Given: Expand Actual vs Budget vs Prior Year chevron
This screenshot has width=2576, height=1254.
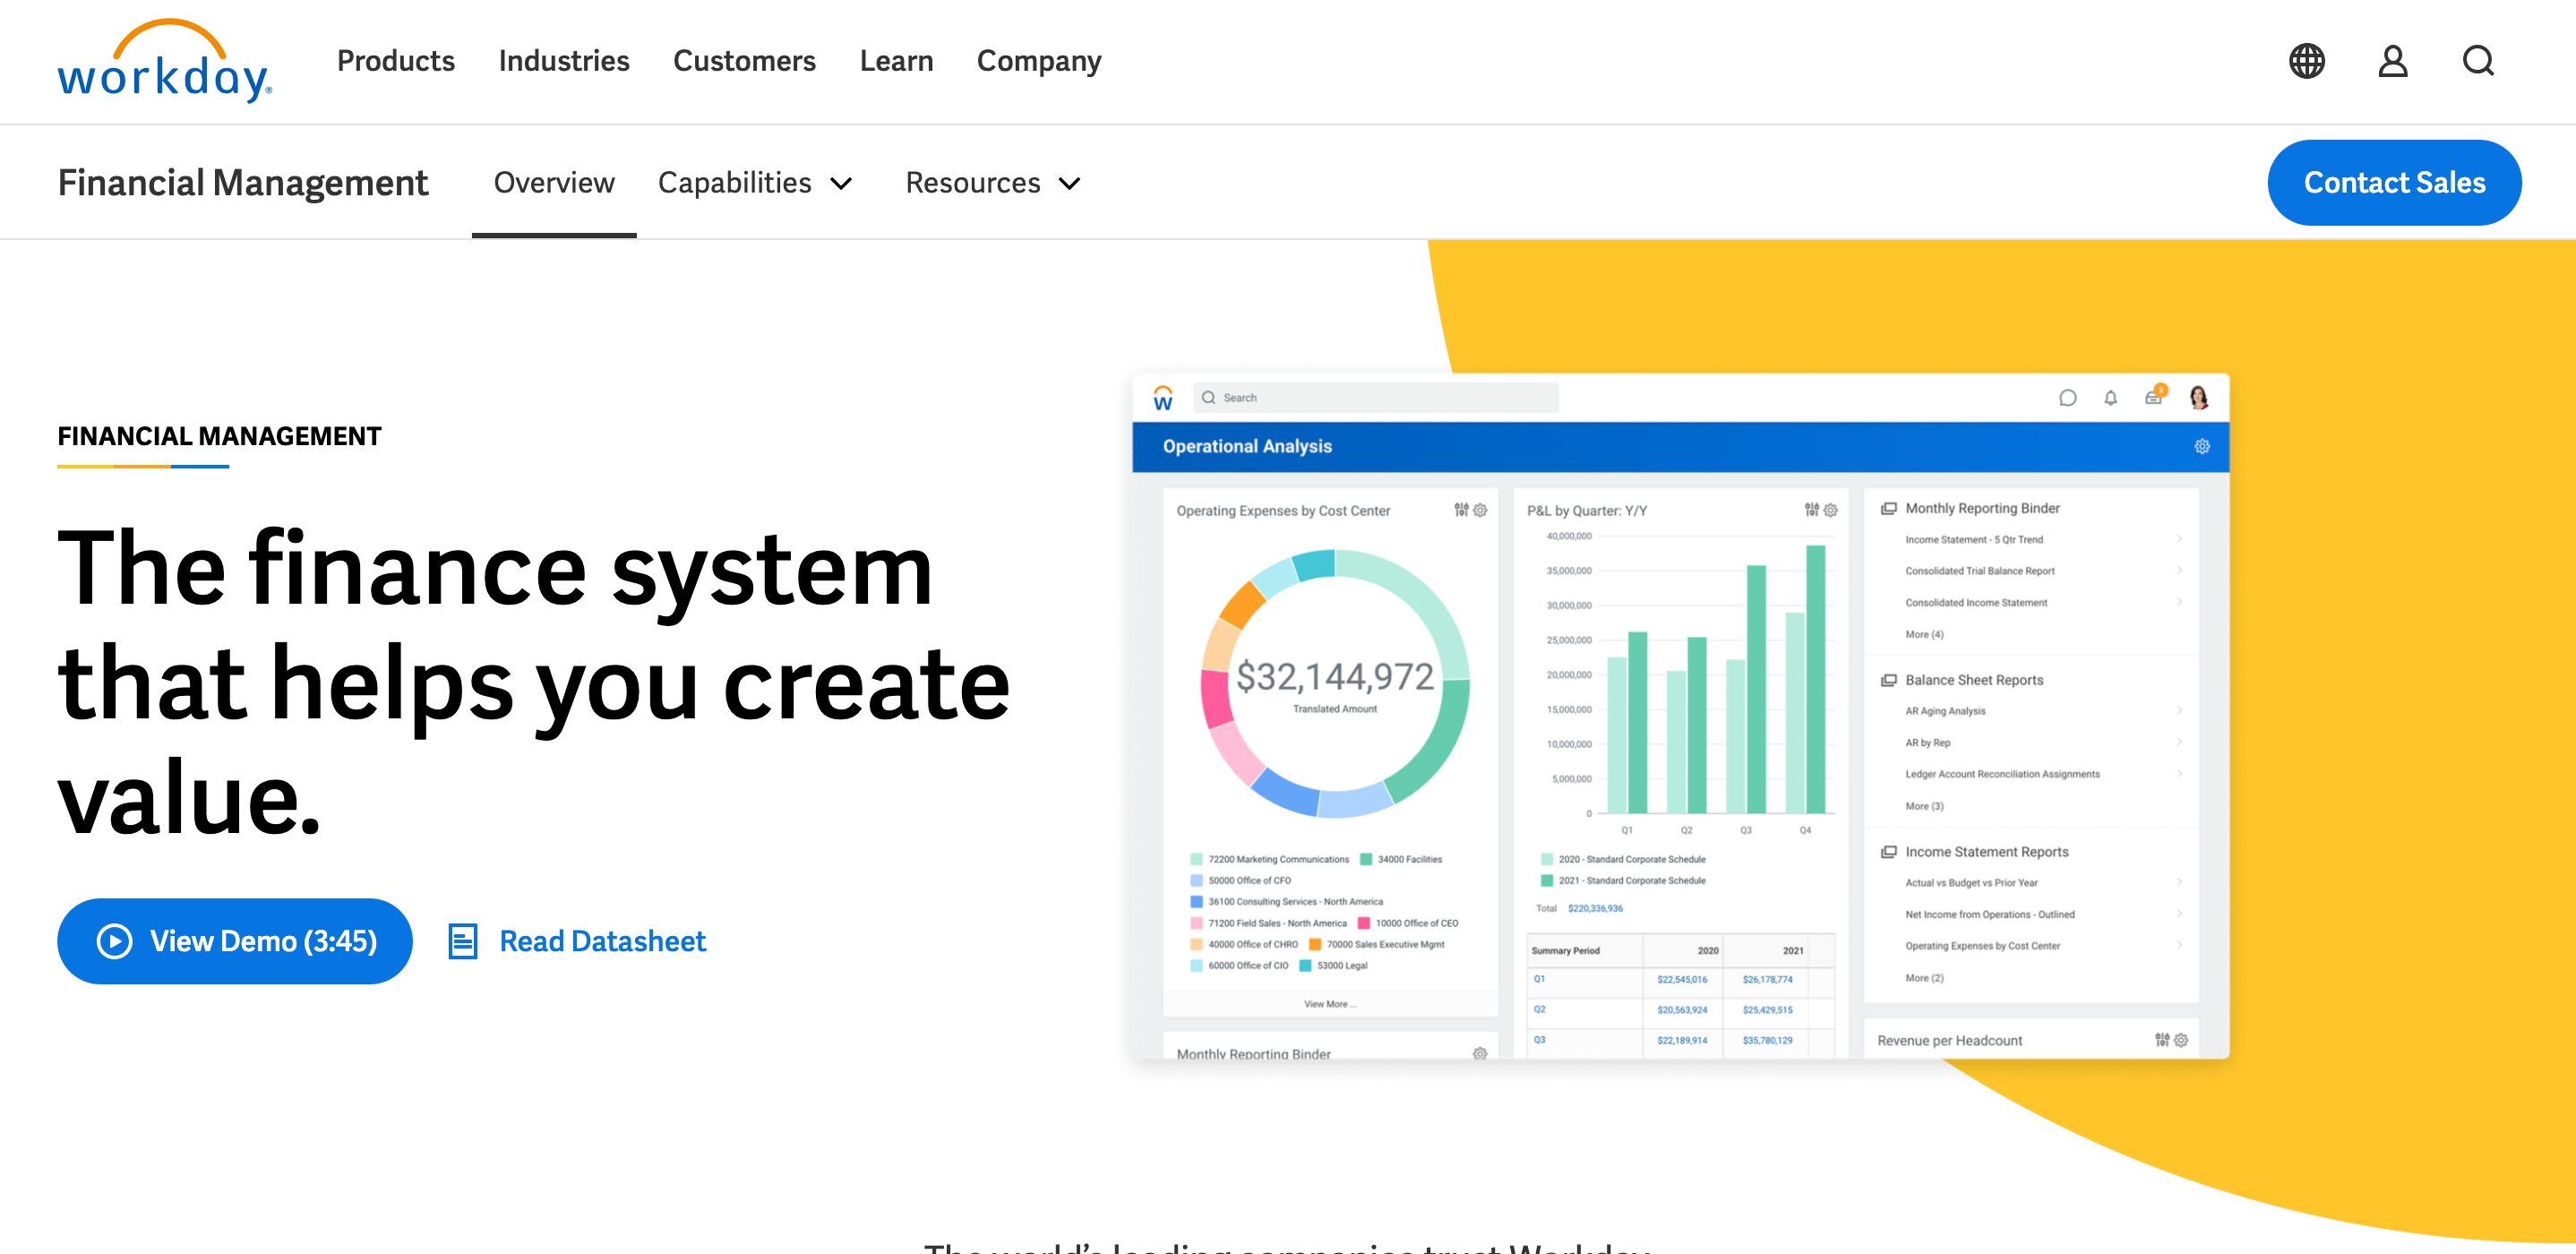Looking at the screenshot, I should click(2180, 883).
